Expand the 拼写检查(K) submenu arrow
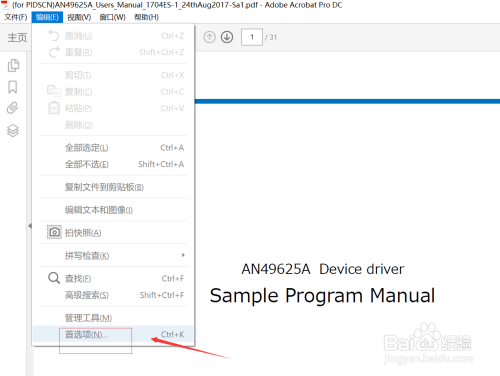The height and width of the screenshot is (376, 500). point(183,255)
